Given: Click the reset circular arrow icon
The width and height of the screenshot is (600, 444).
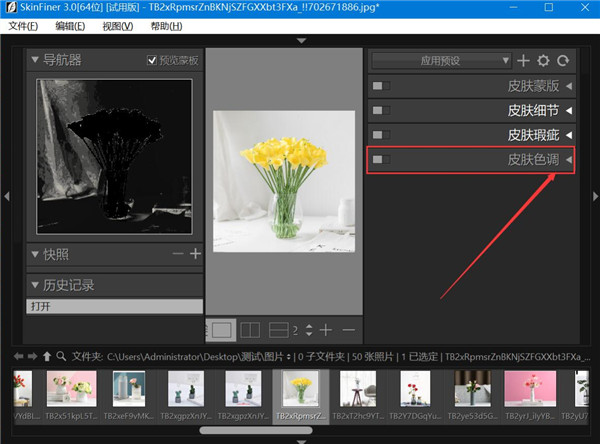Looking at the screenshot, I should coord(563,61).
